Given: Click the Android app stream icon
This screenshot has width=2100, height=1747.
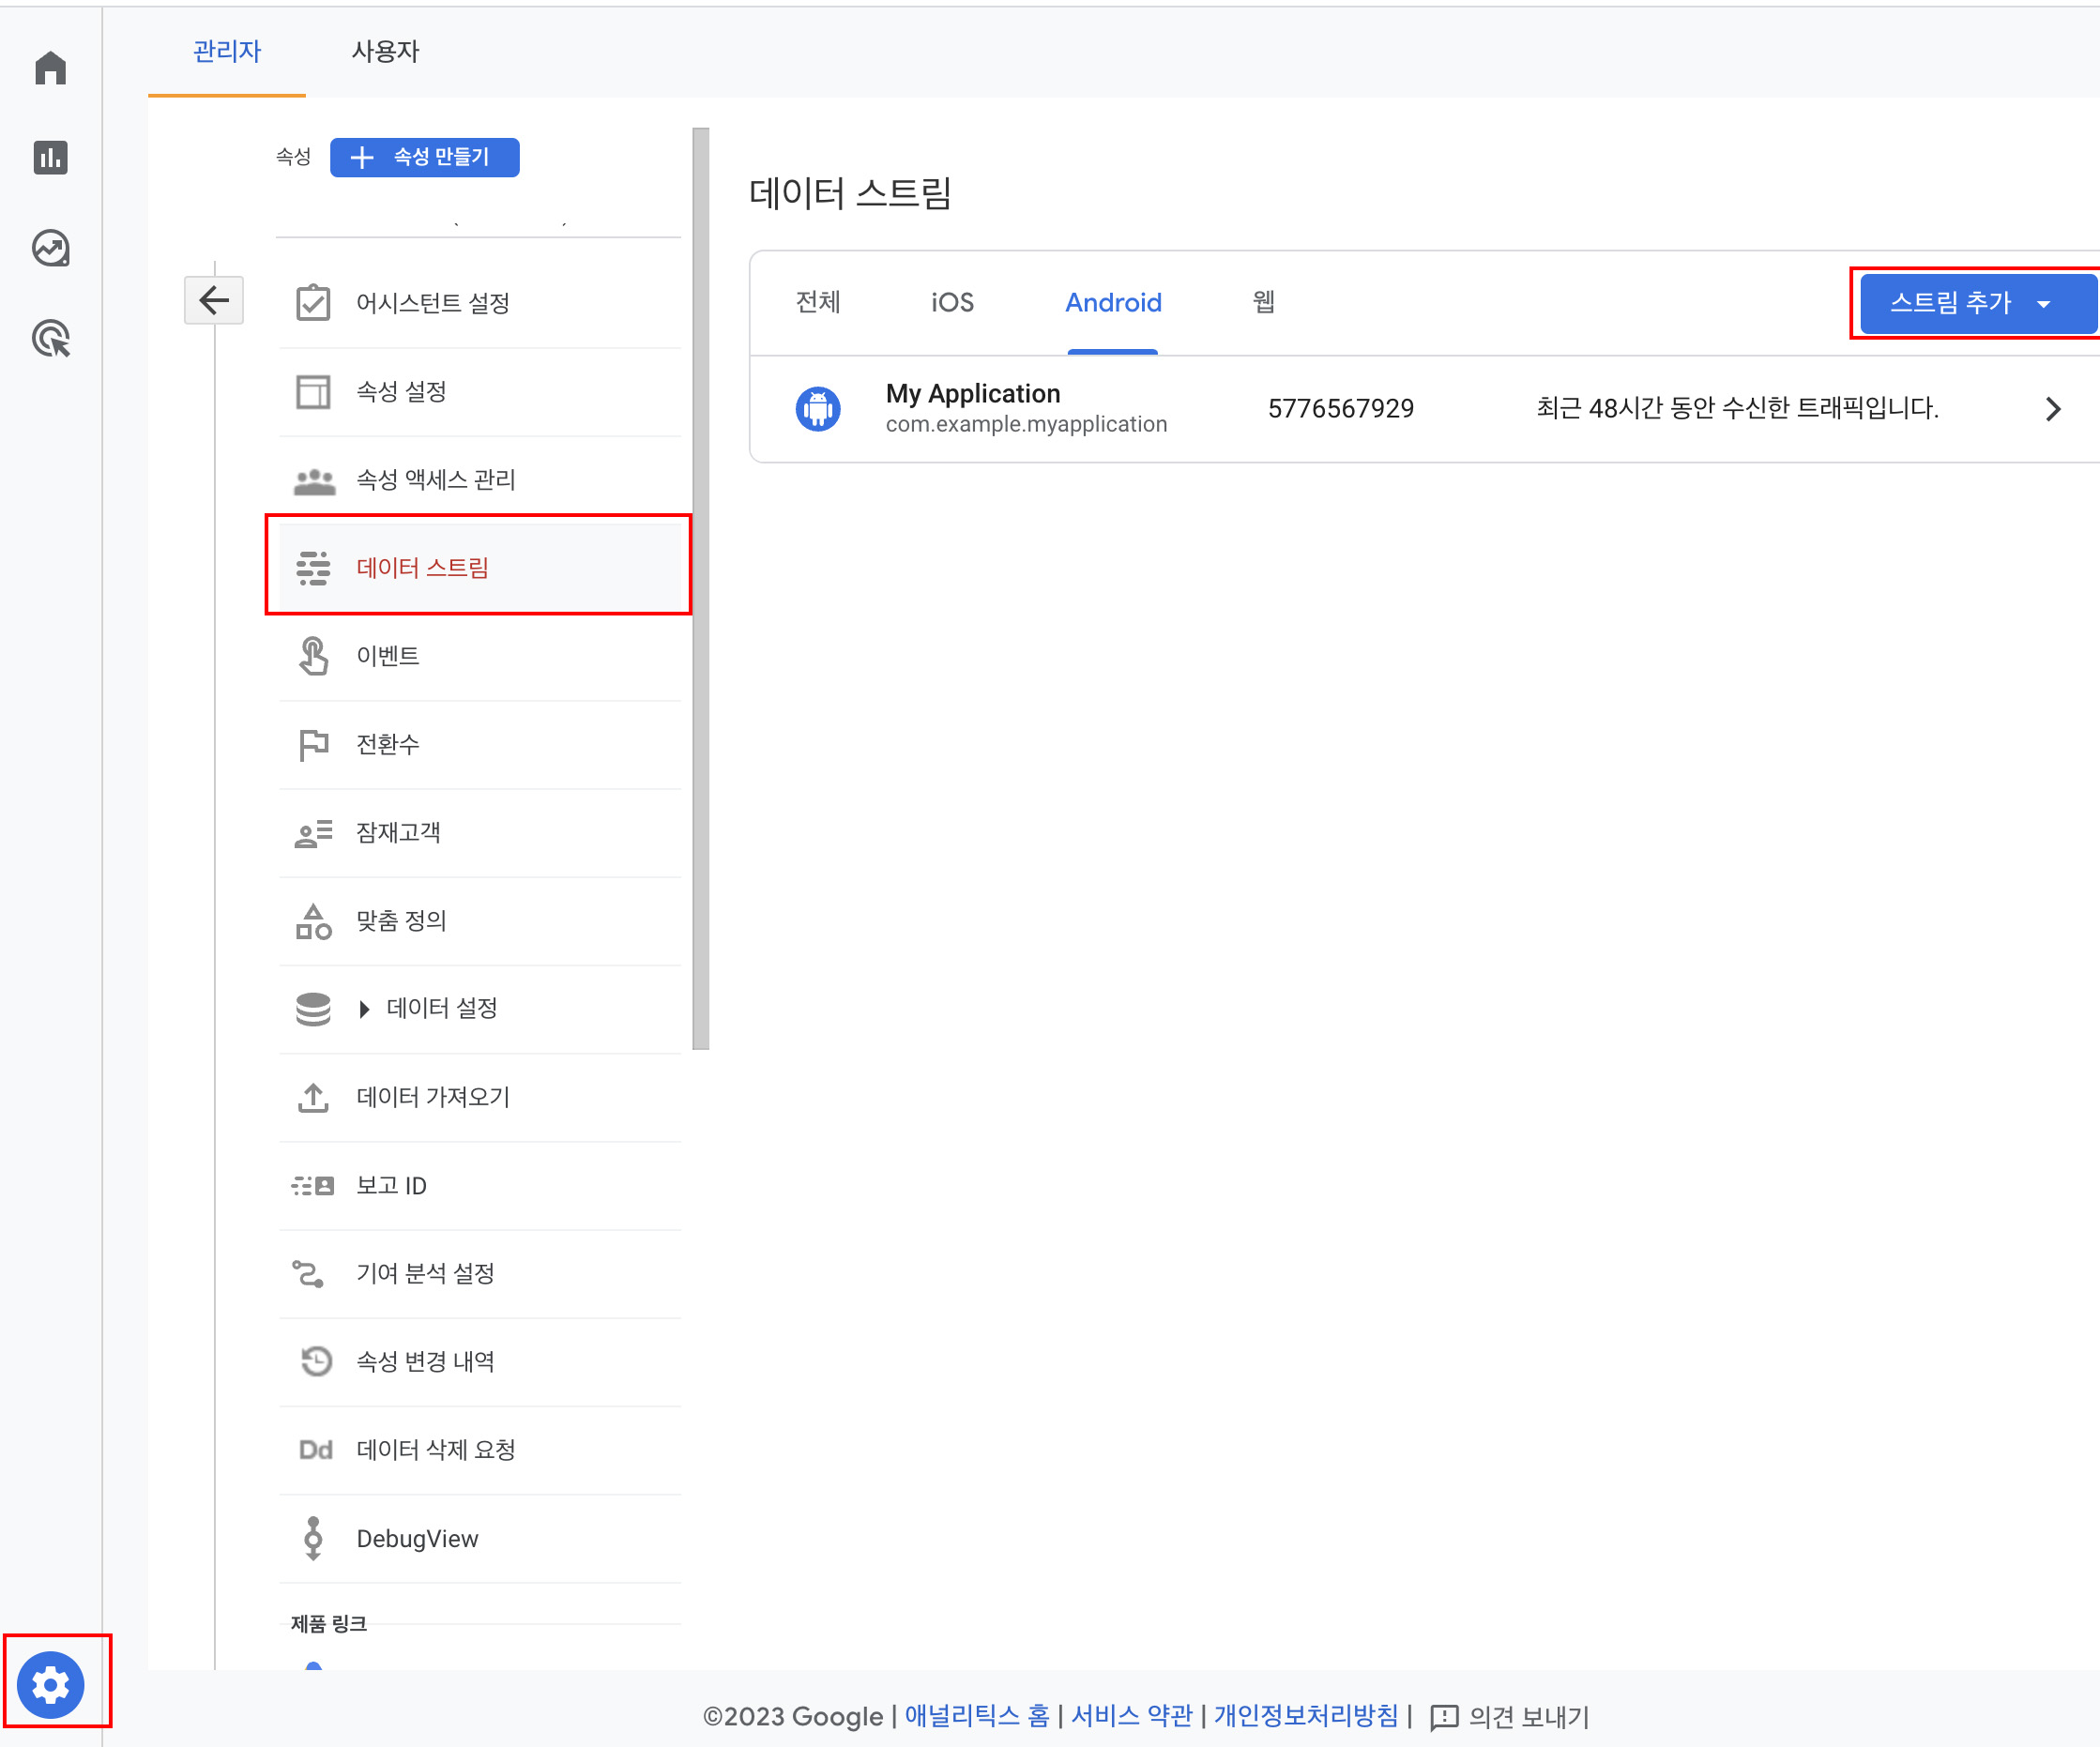Looking at the screenshot, I should [x=818, y=408].
